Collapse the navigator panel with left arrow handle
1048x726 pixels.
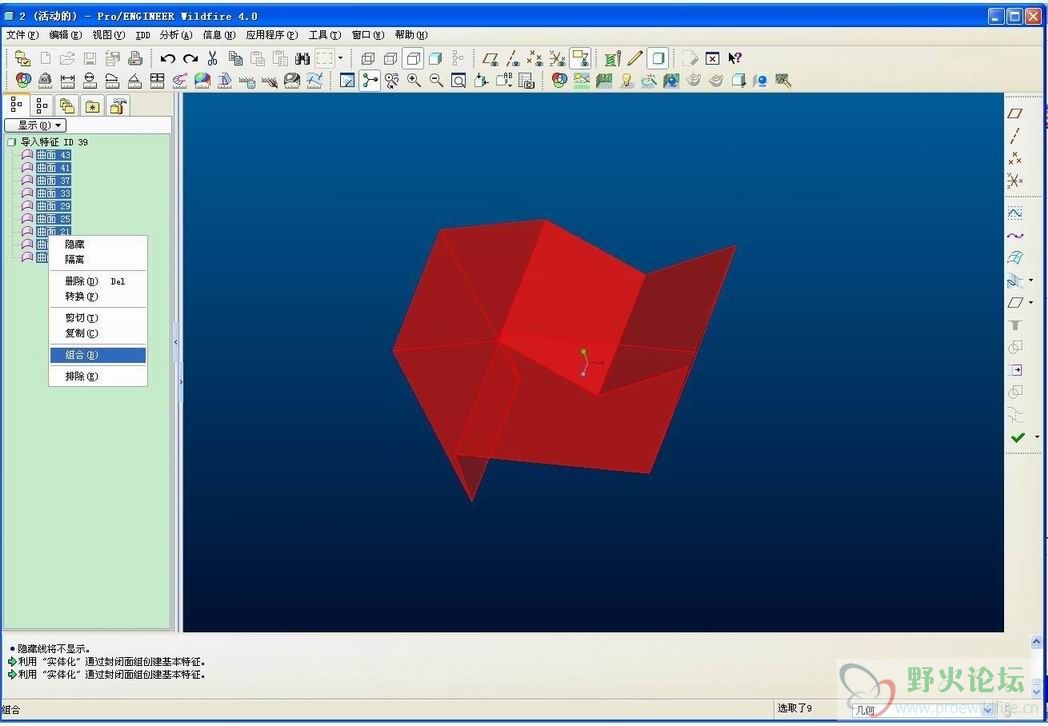[176, 342]
